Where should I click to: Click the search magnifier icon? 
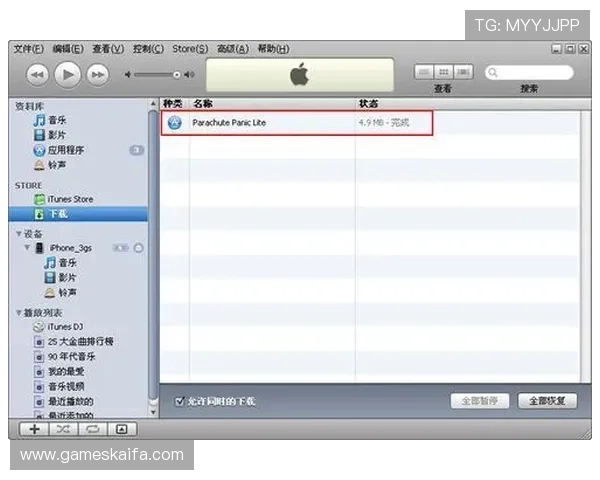(493, 72)
